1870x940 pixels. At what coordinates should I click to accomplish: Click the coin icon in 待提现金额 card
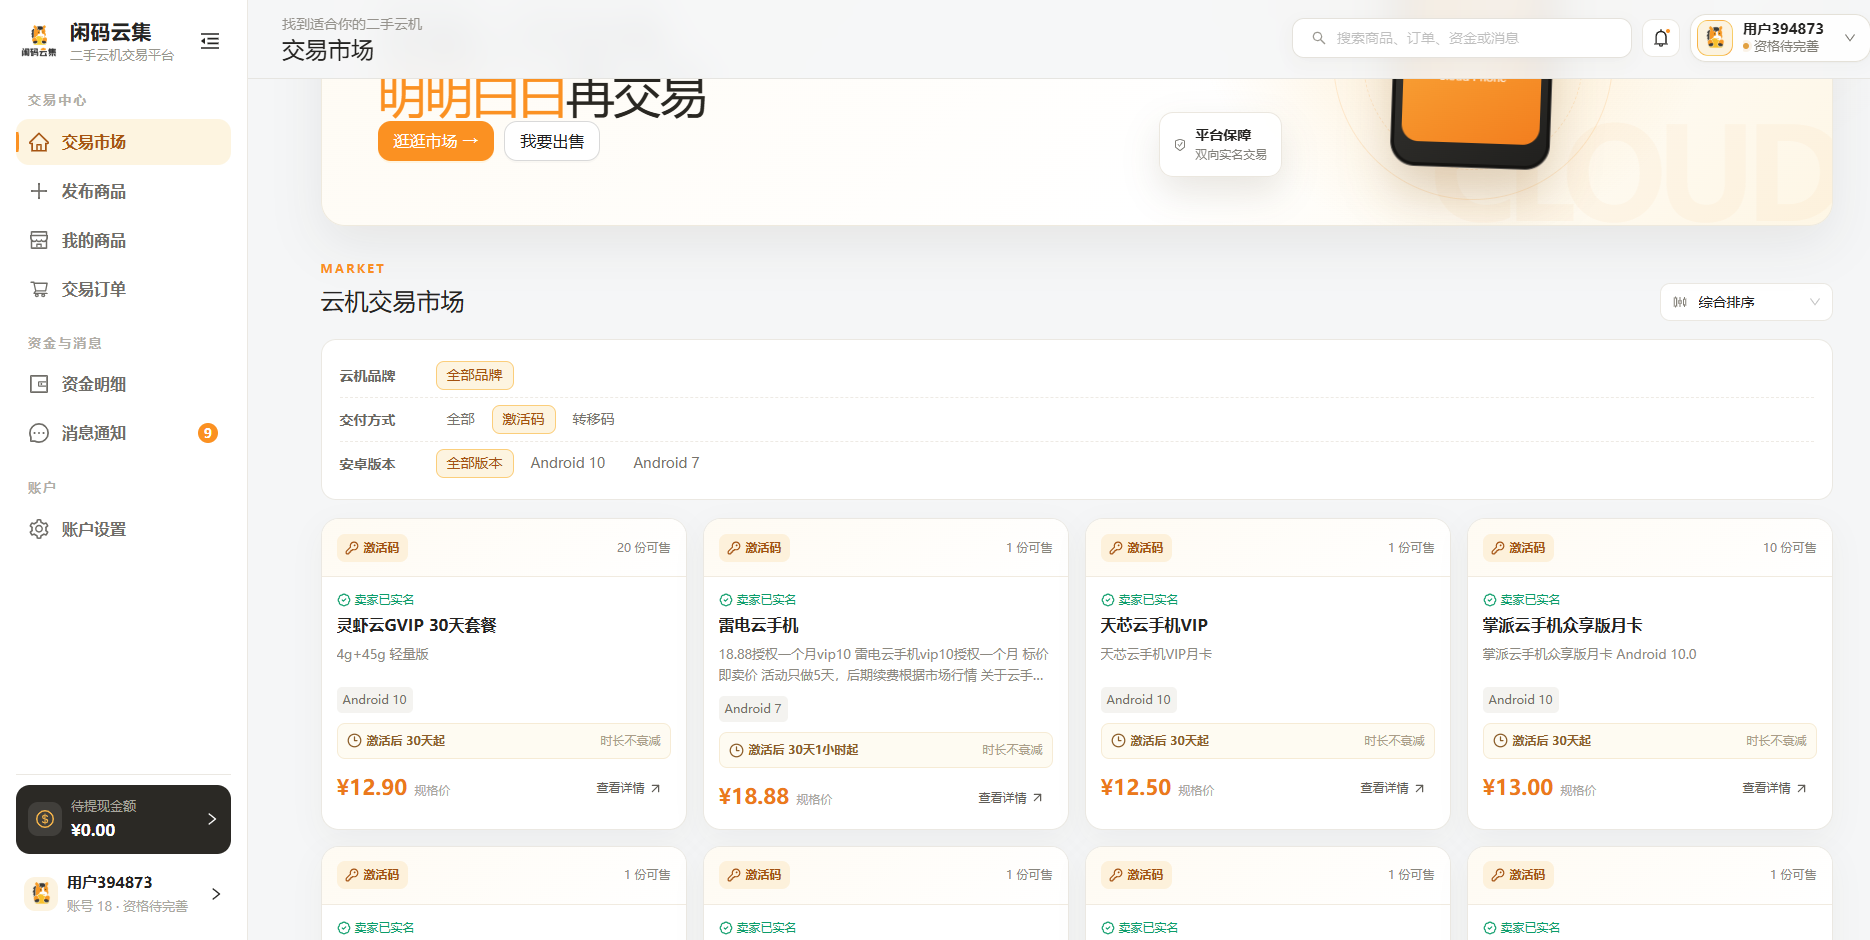pos(45,819)
